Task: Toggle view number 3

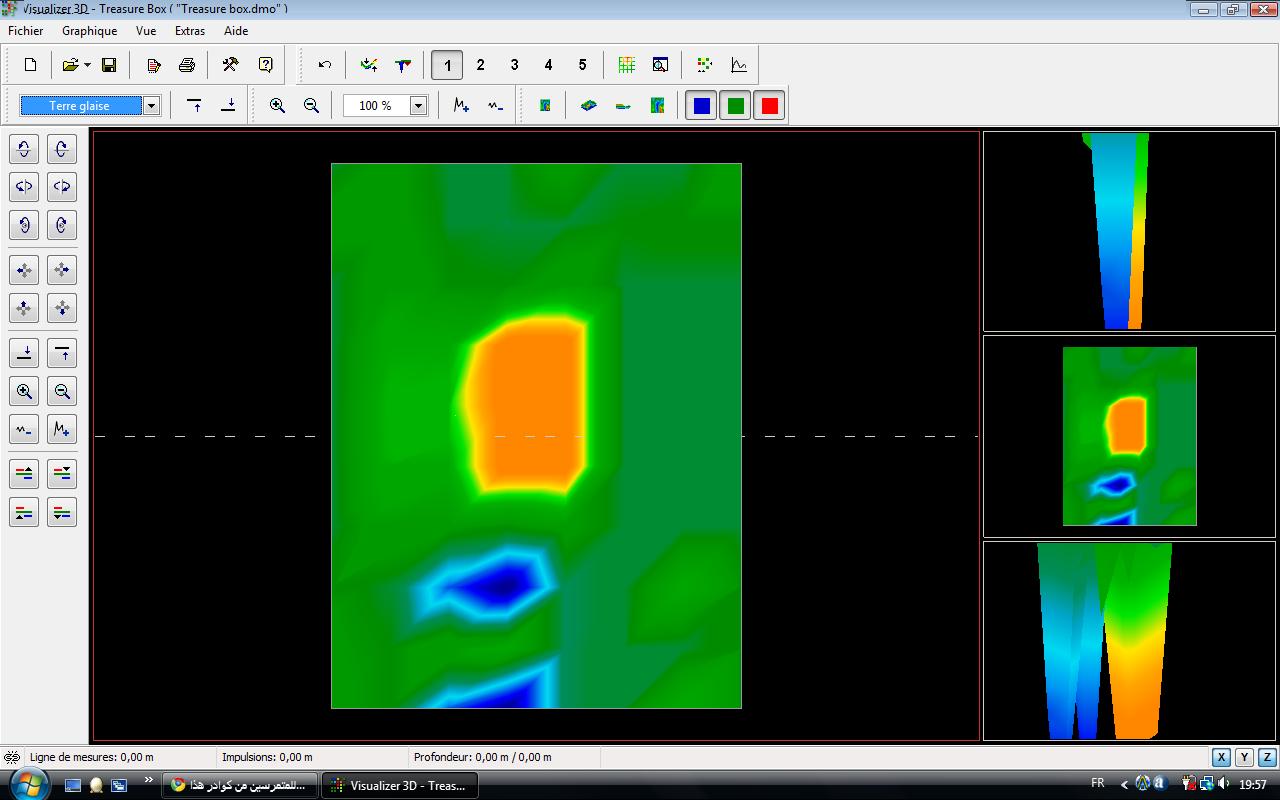Action: coord(514,65)
